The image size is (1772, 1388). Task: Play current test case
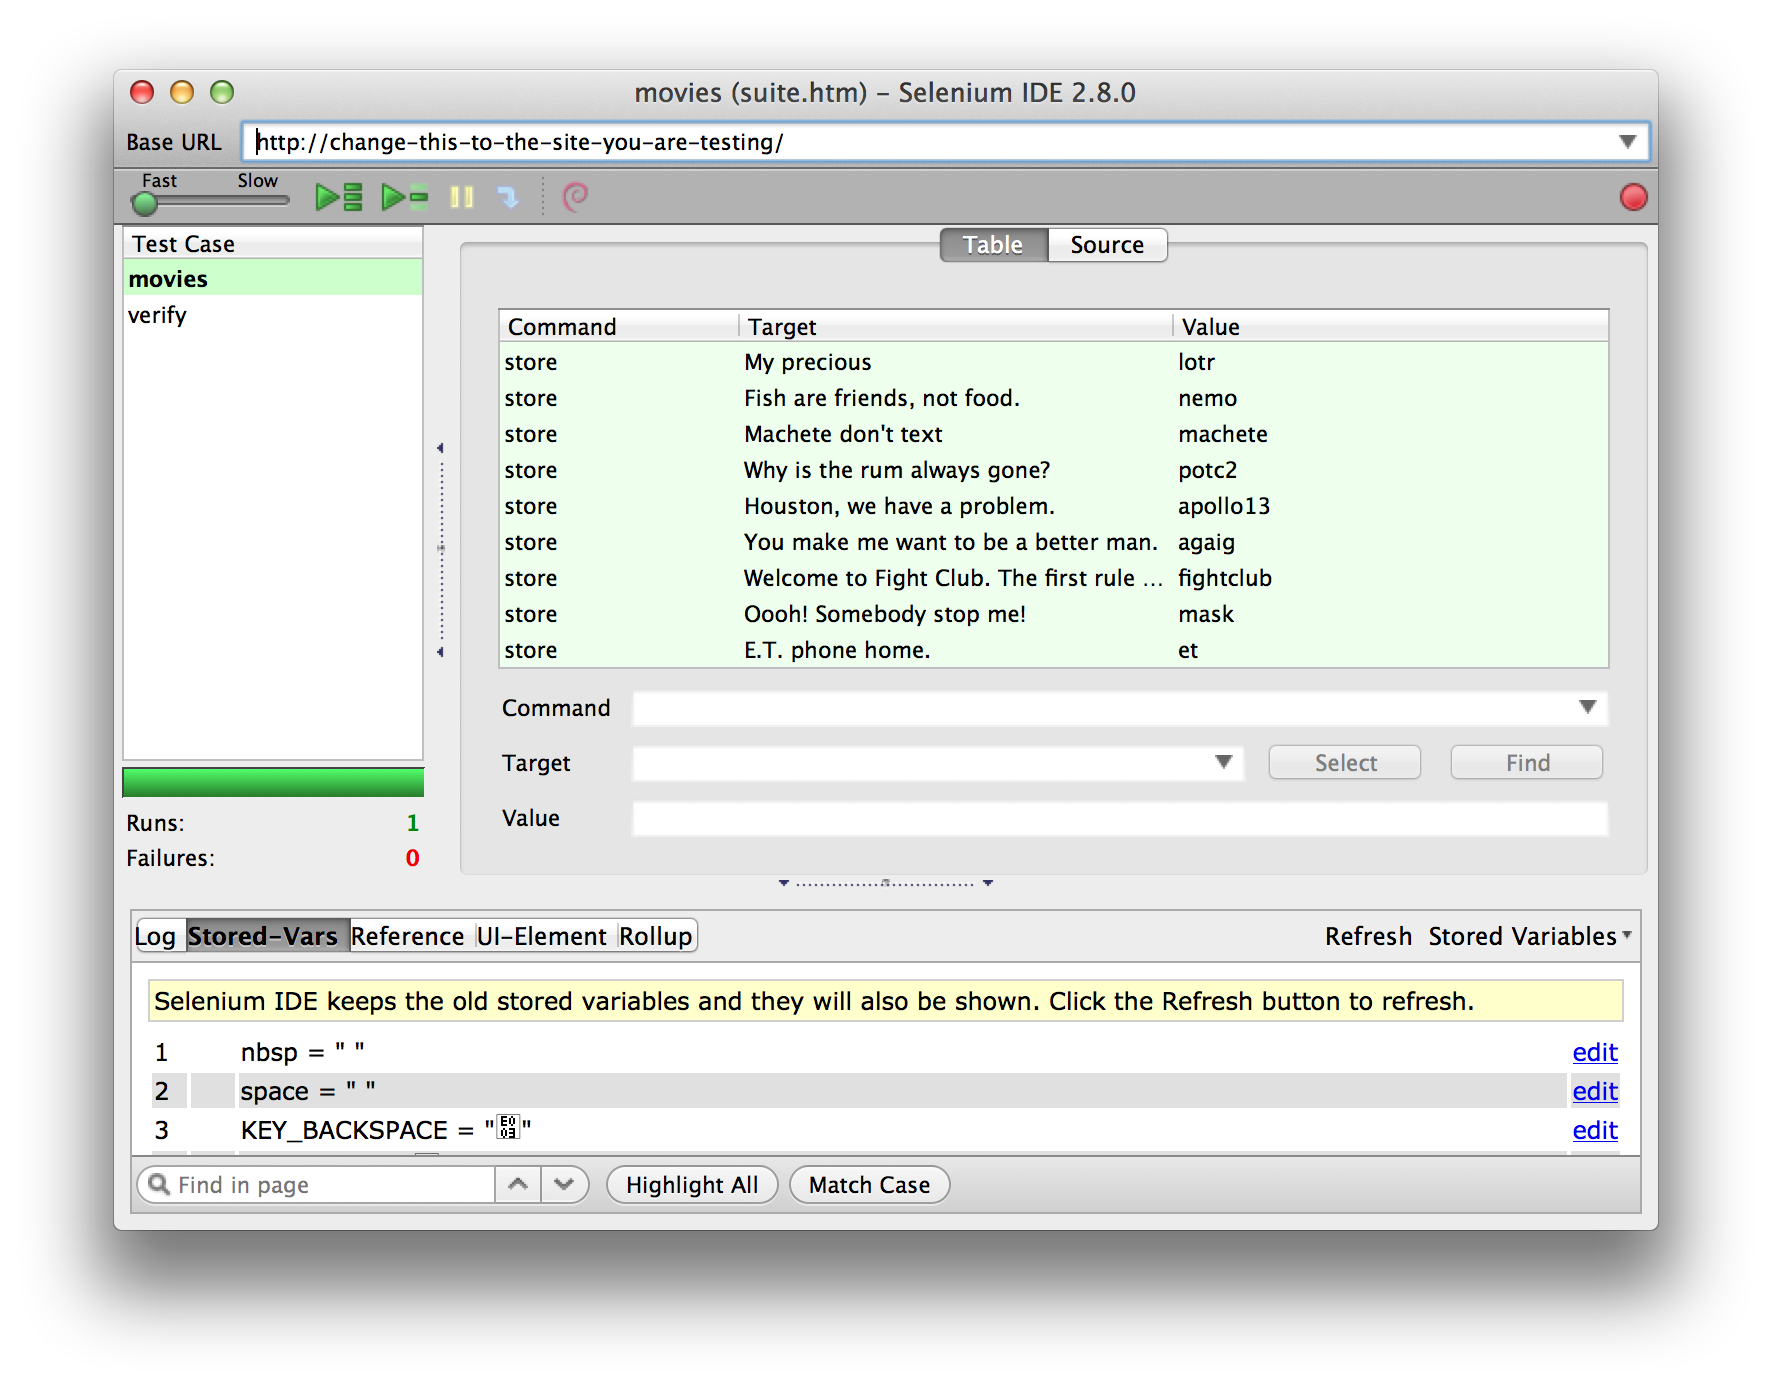404,197
